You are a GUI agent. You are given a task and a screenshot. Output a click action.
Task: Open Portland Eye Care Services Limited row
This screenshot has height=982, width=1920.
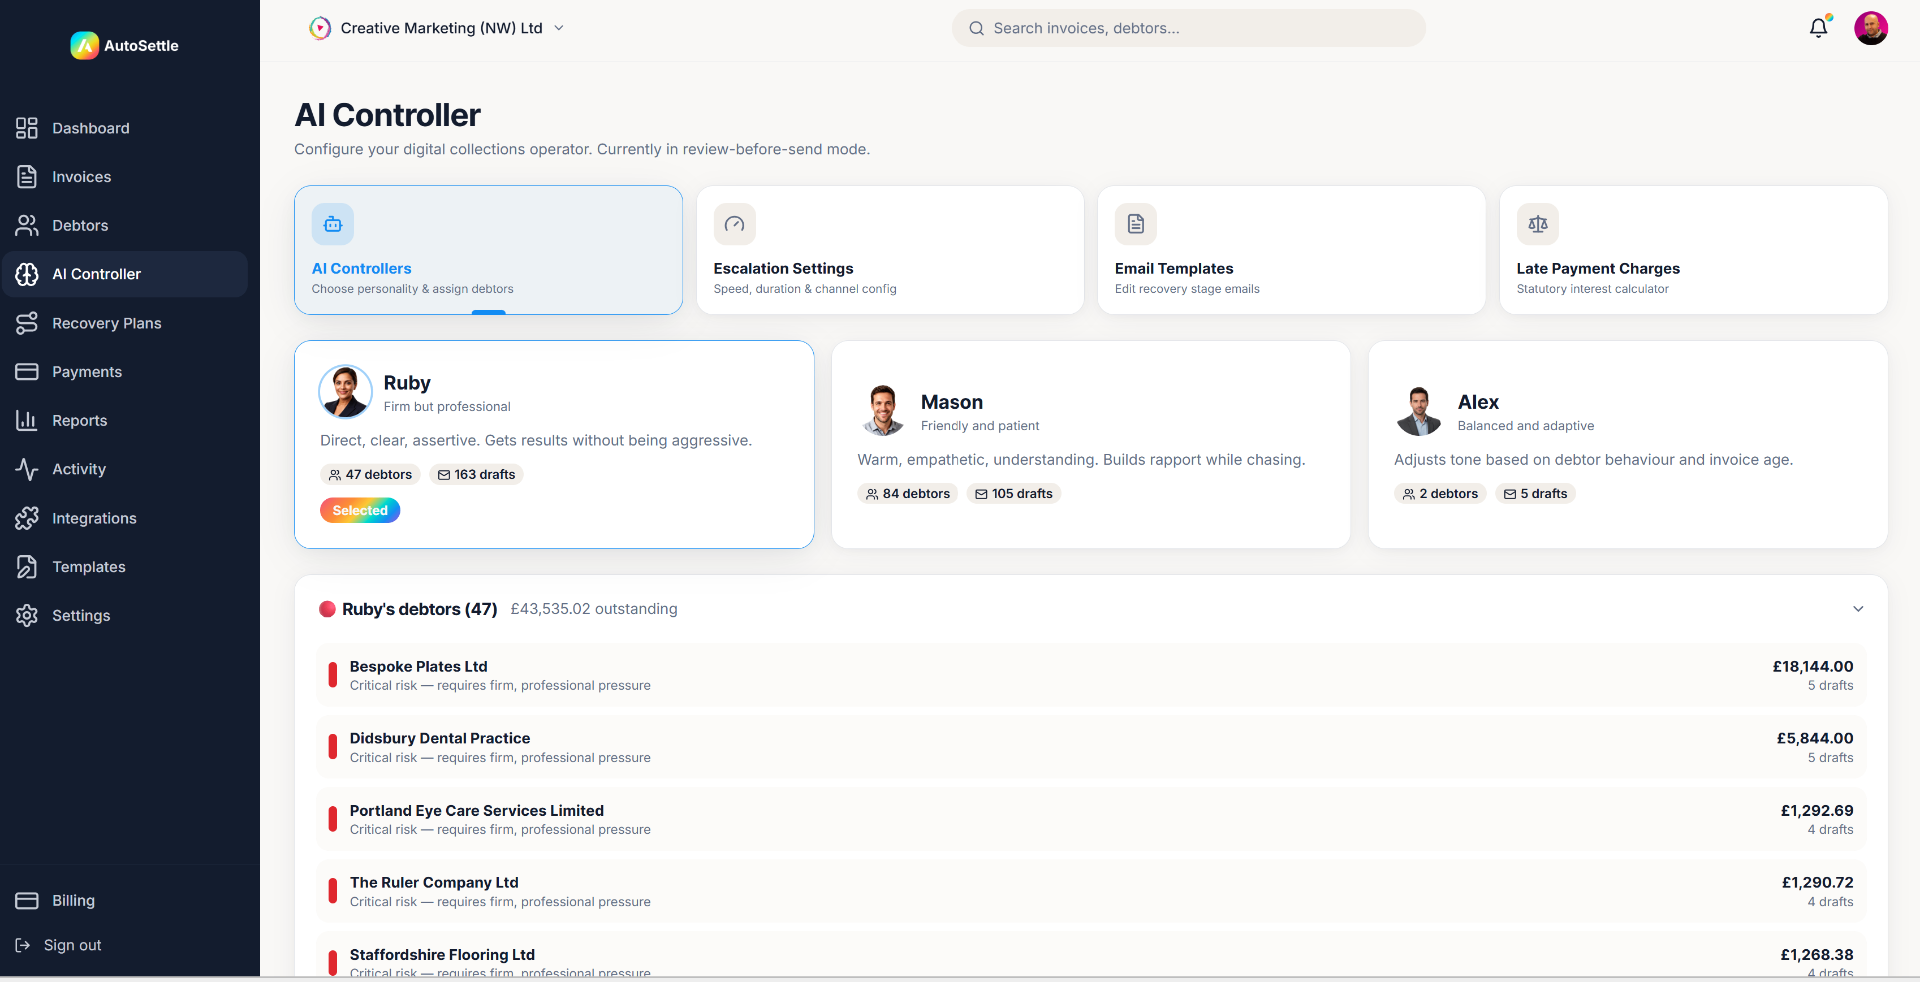(x=1091, y=819)
